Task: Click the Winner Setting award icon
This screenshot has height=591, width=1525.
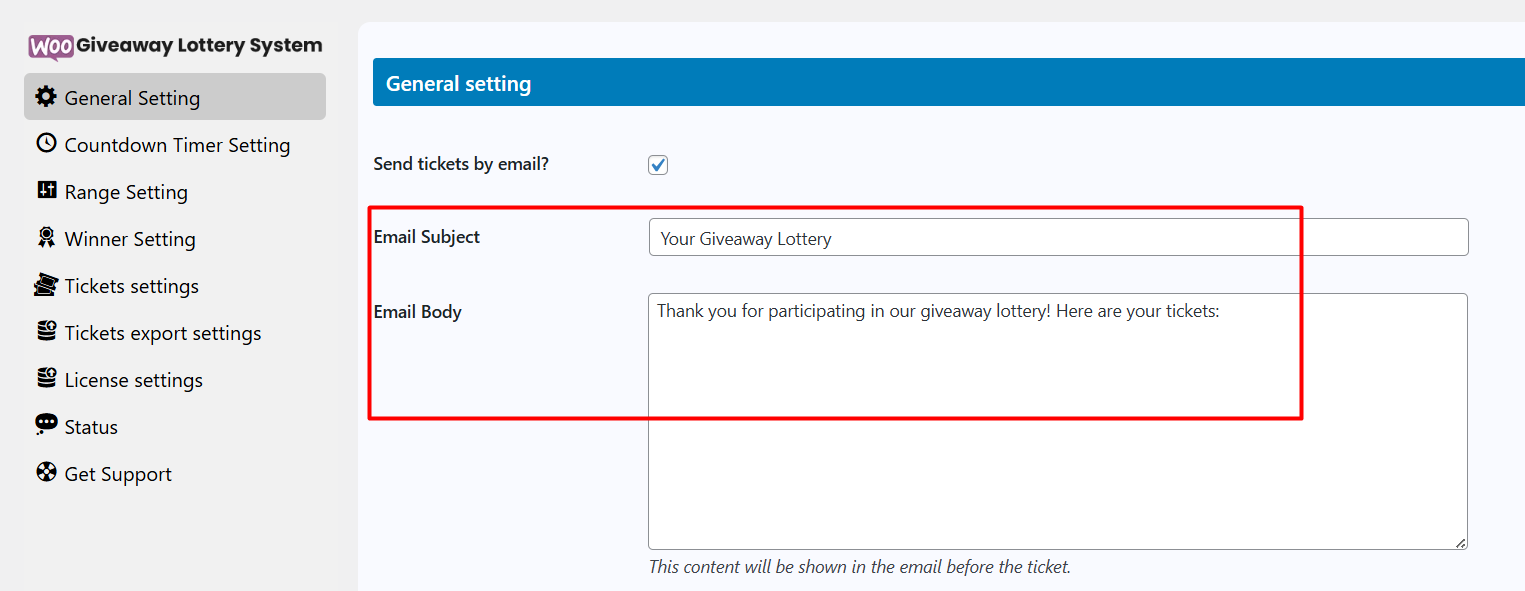Action: 46,238
